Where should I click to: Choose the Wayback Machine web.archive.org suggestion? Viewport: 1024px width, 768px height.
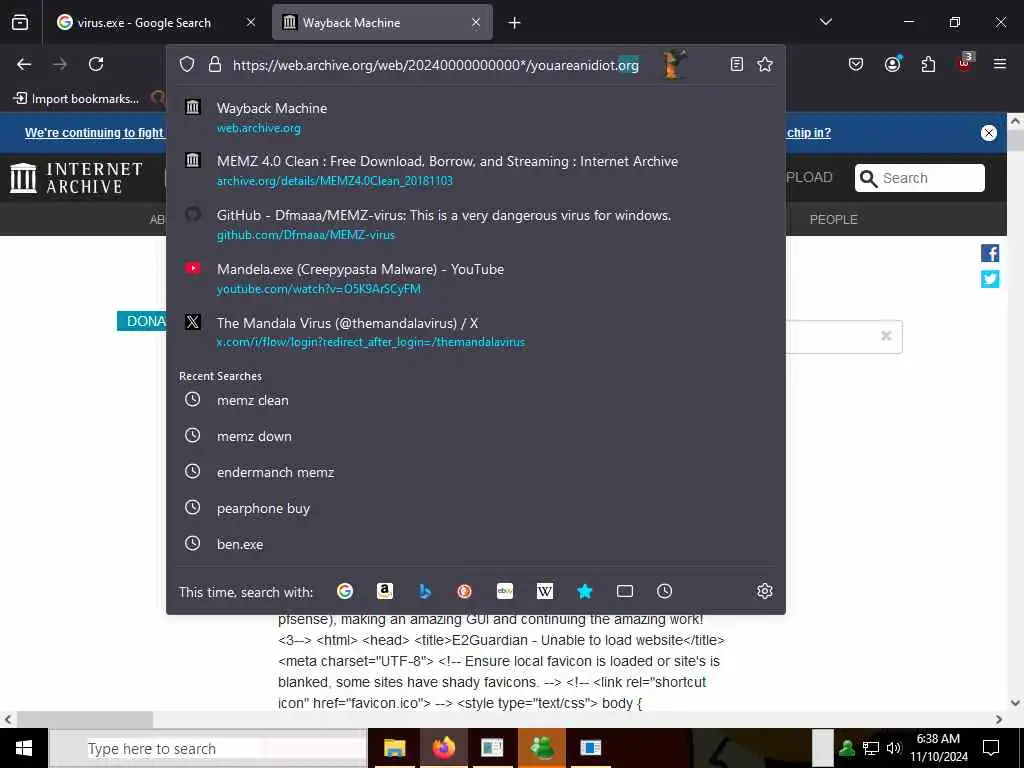click(x=475, y=118)
